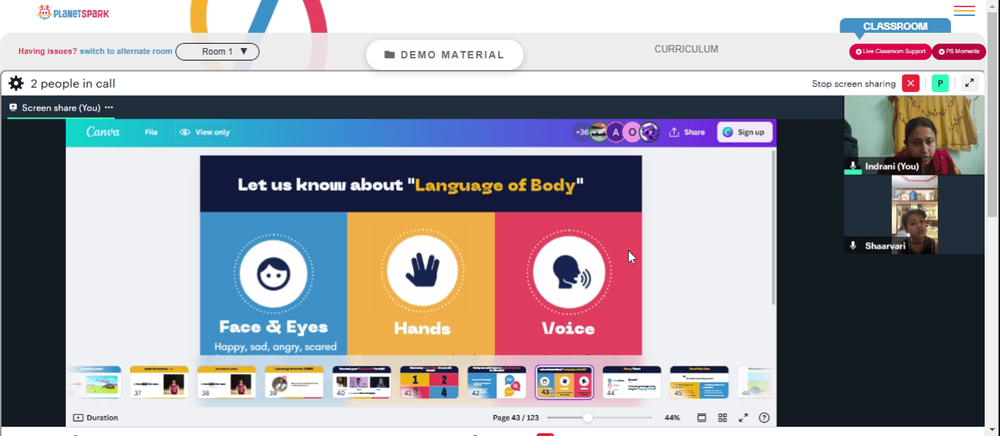Screen dimensions: 1000x436
Task: Click switch to alternate room link
Action: pos(126,51)
